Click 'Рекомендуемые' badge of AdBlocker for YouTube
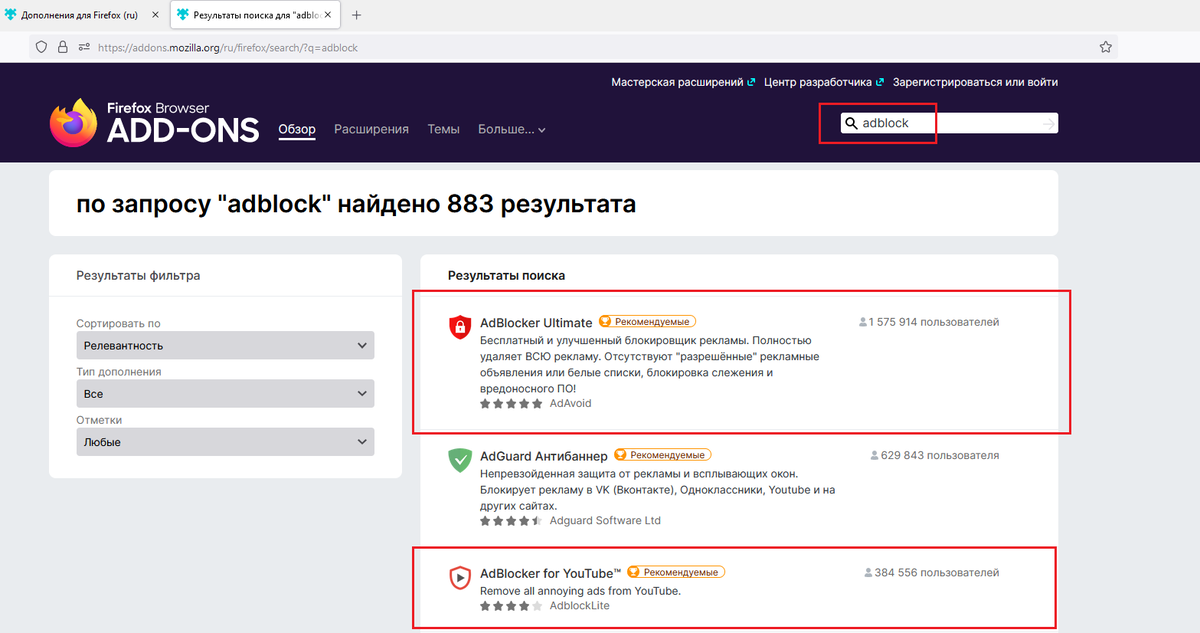 tap(676, 572)
